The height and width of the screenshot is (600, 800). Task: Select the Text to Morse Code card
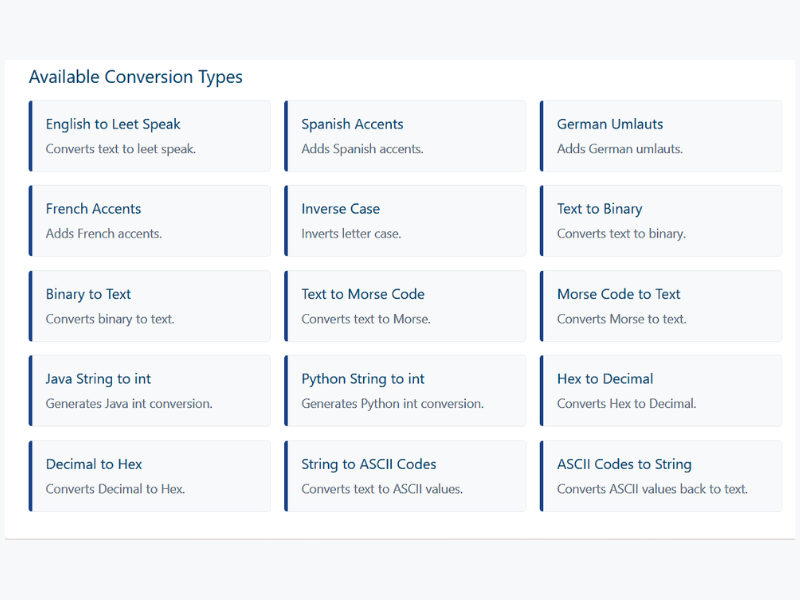tap(405, 306)
